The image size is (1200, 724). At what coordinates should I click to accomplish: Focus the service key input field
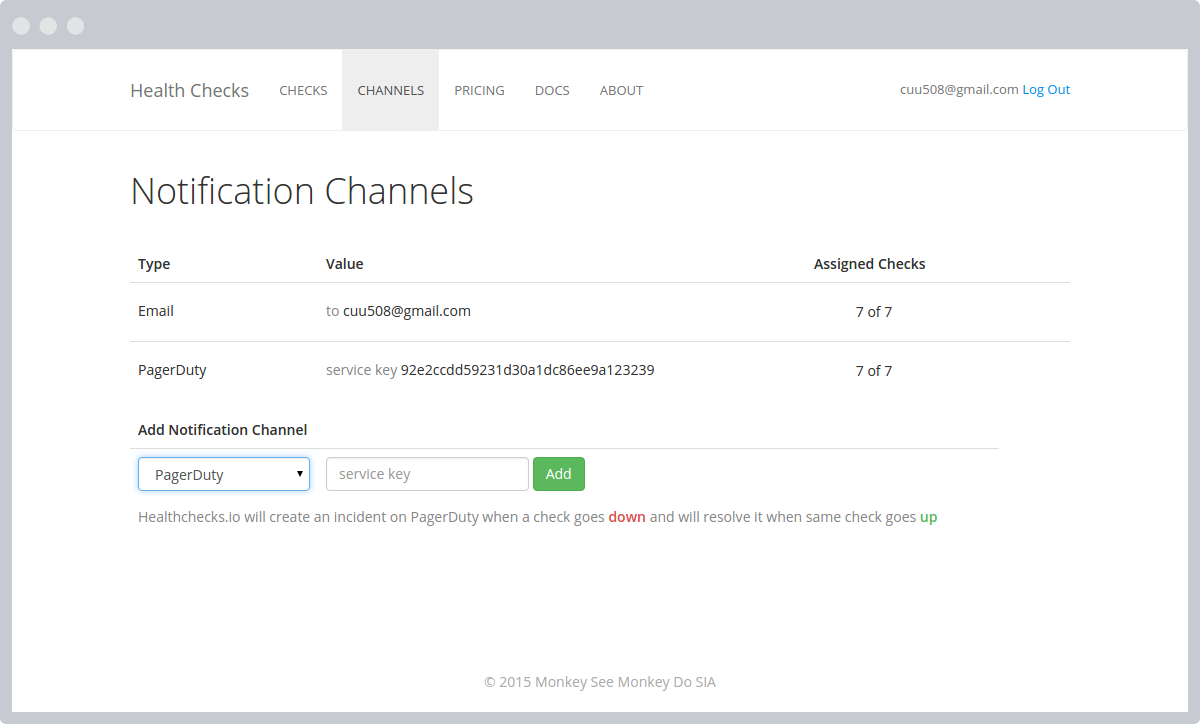click(x=427, y=474)
